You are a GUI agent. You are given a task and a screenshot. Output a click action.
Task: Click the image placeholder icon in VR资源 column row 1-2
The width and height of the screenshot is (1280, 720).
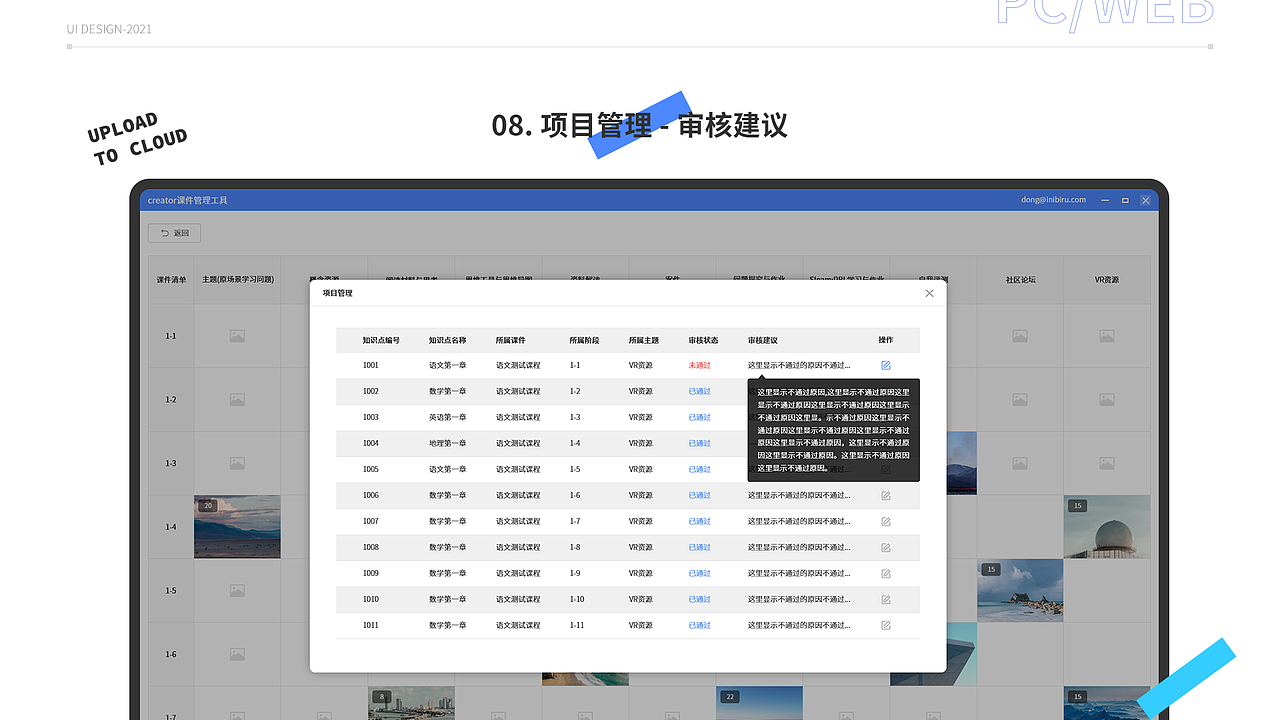click(1106, 399)
